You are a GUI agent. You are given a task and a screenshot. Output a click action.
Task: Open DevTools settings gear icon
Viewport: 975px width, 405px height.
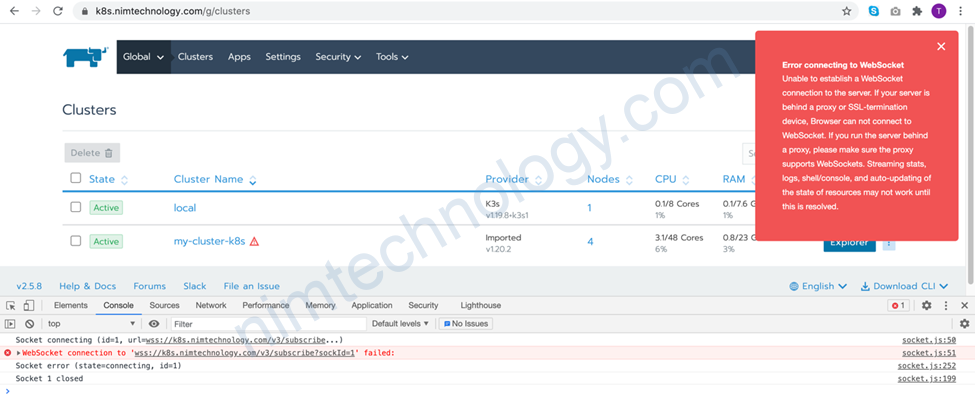tap(926, 306)
